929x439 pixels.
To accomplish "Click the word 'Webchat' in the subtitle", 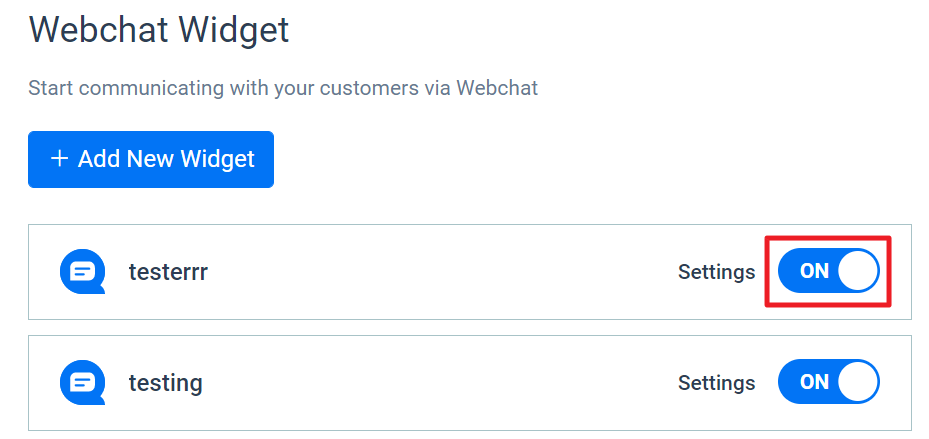I will coord(497,88).
